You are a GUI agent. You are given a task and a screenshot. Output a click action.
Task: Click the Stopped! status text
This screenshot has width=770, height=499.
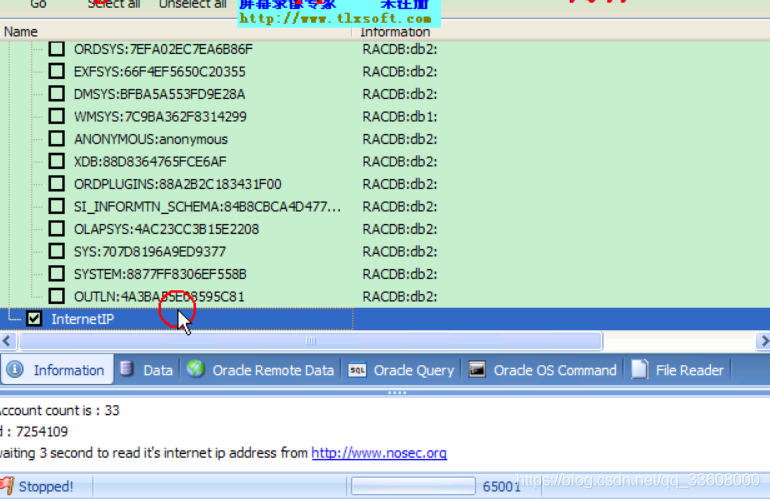(46, 486)
